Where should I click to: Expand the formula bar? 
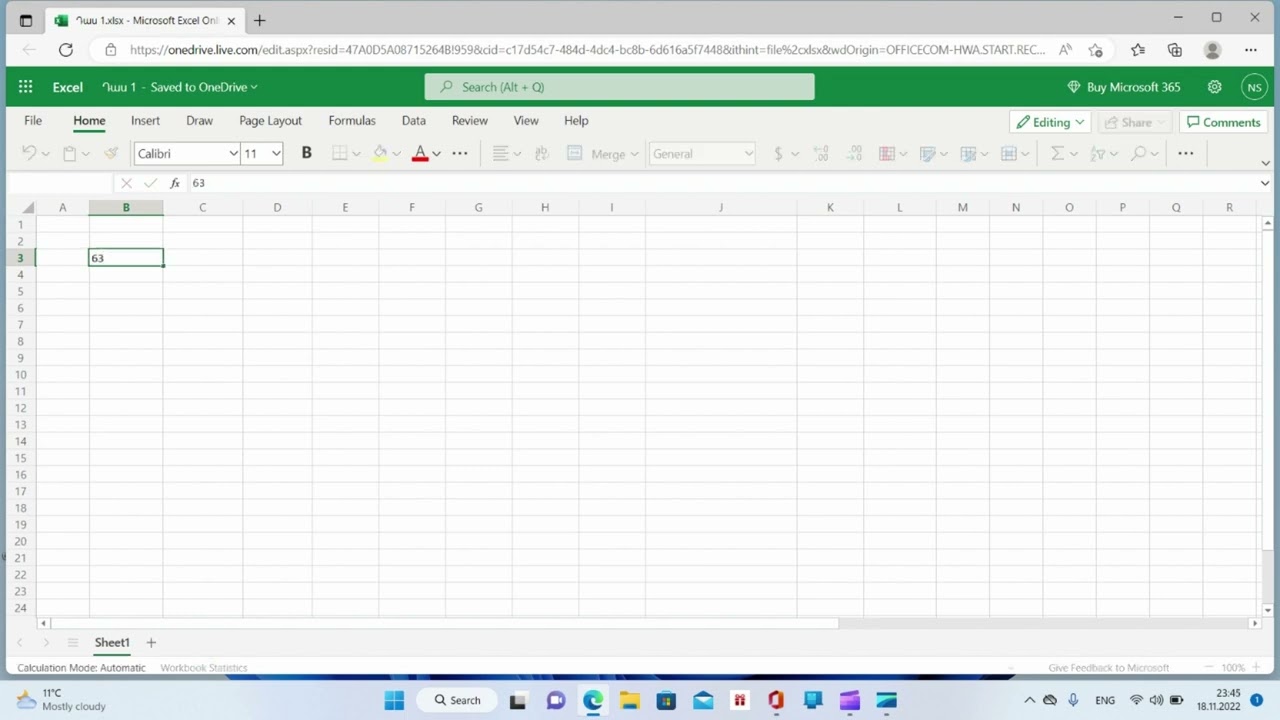pos(1265,183)
